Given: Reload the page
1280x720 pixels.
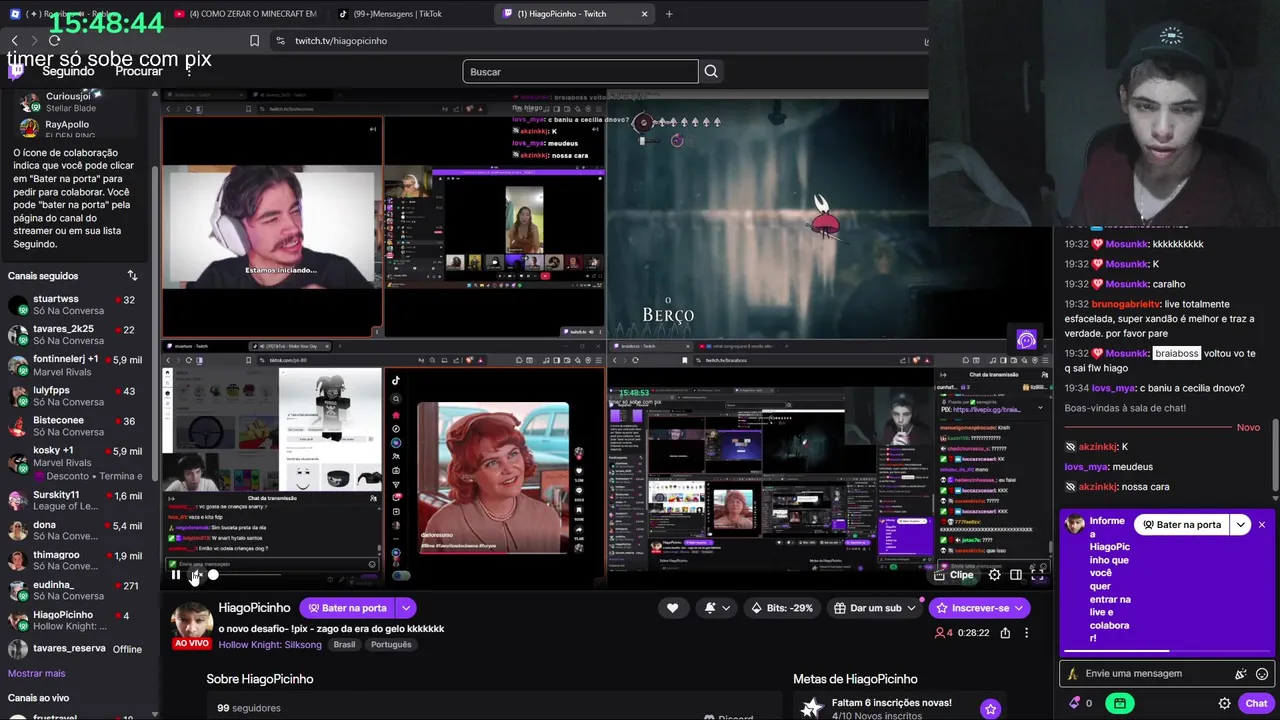Looking at the screenshot, I should (54, 41).
